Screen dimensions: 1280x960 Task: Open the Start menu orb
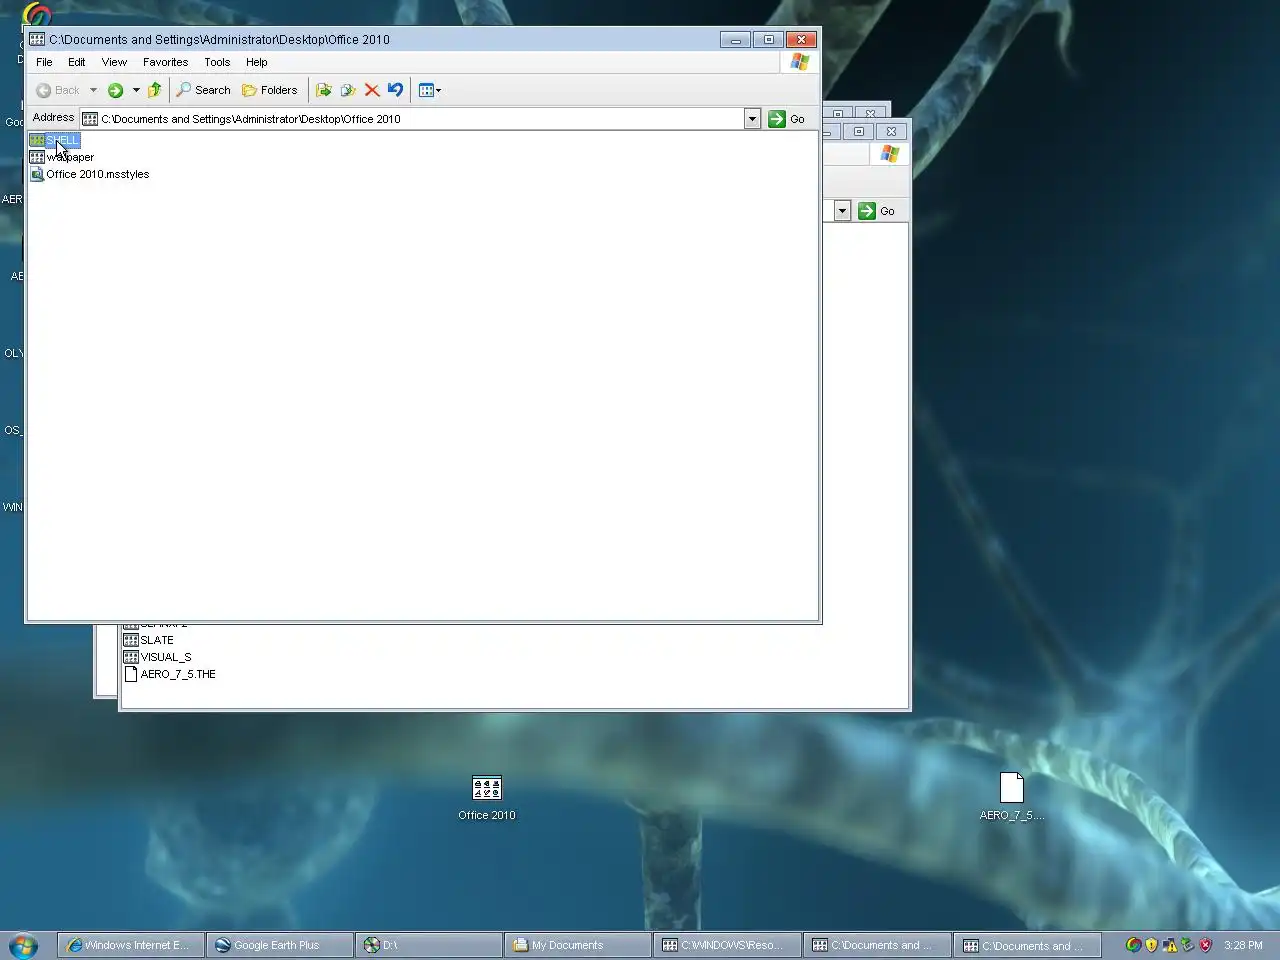[x=23, y=945]
